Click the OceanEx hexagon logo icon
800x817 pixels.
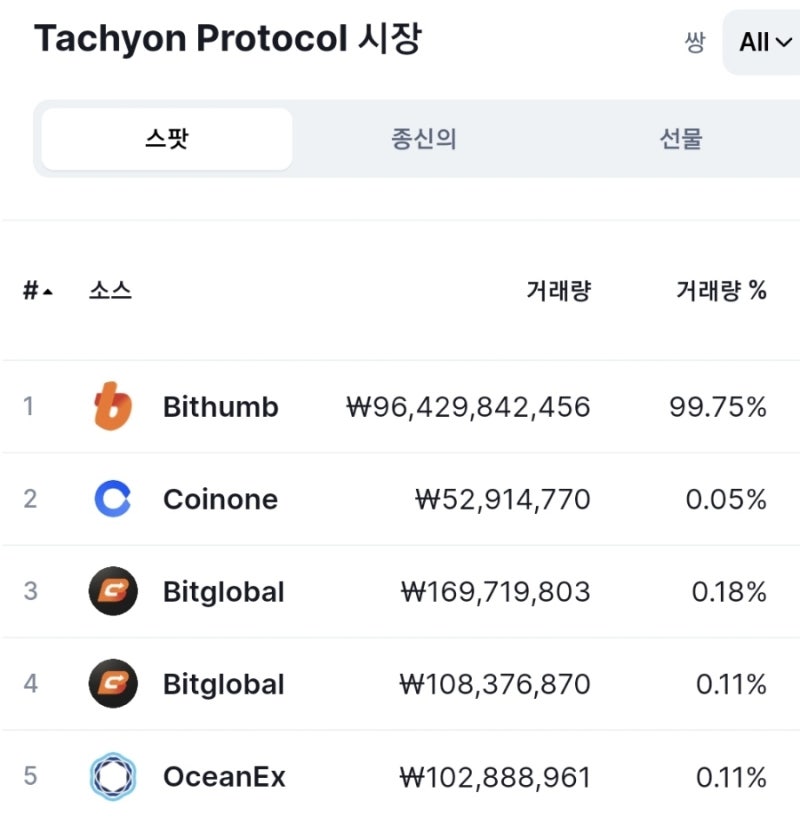113,776
